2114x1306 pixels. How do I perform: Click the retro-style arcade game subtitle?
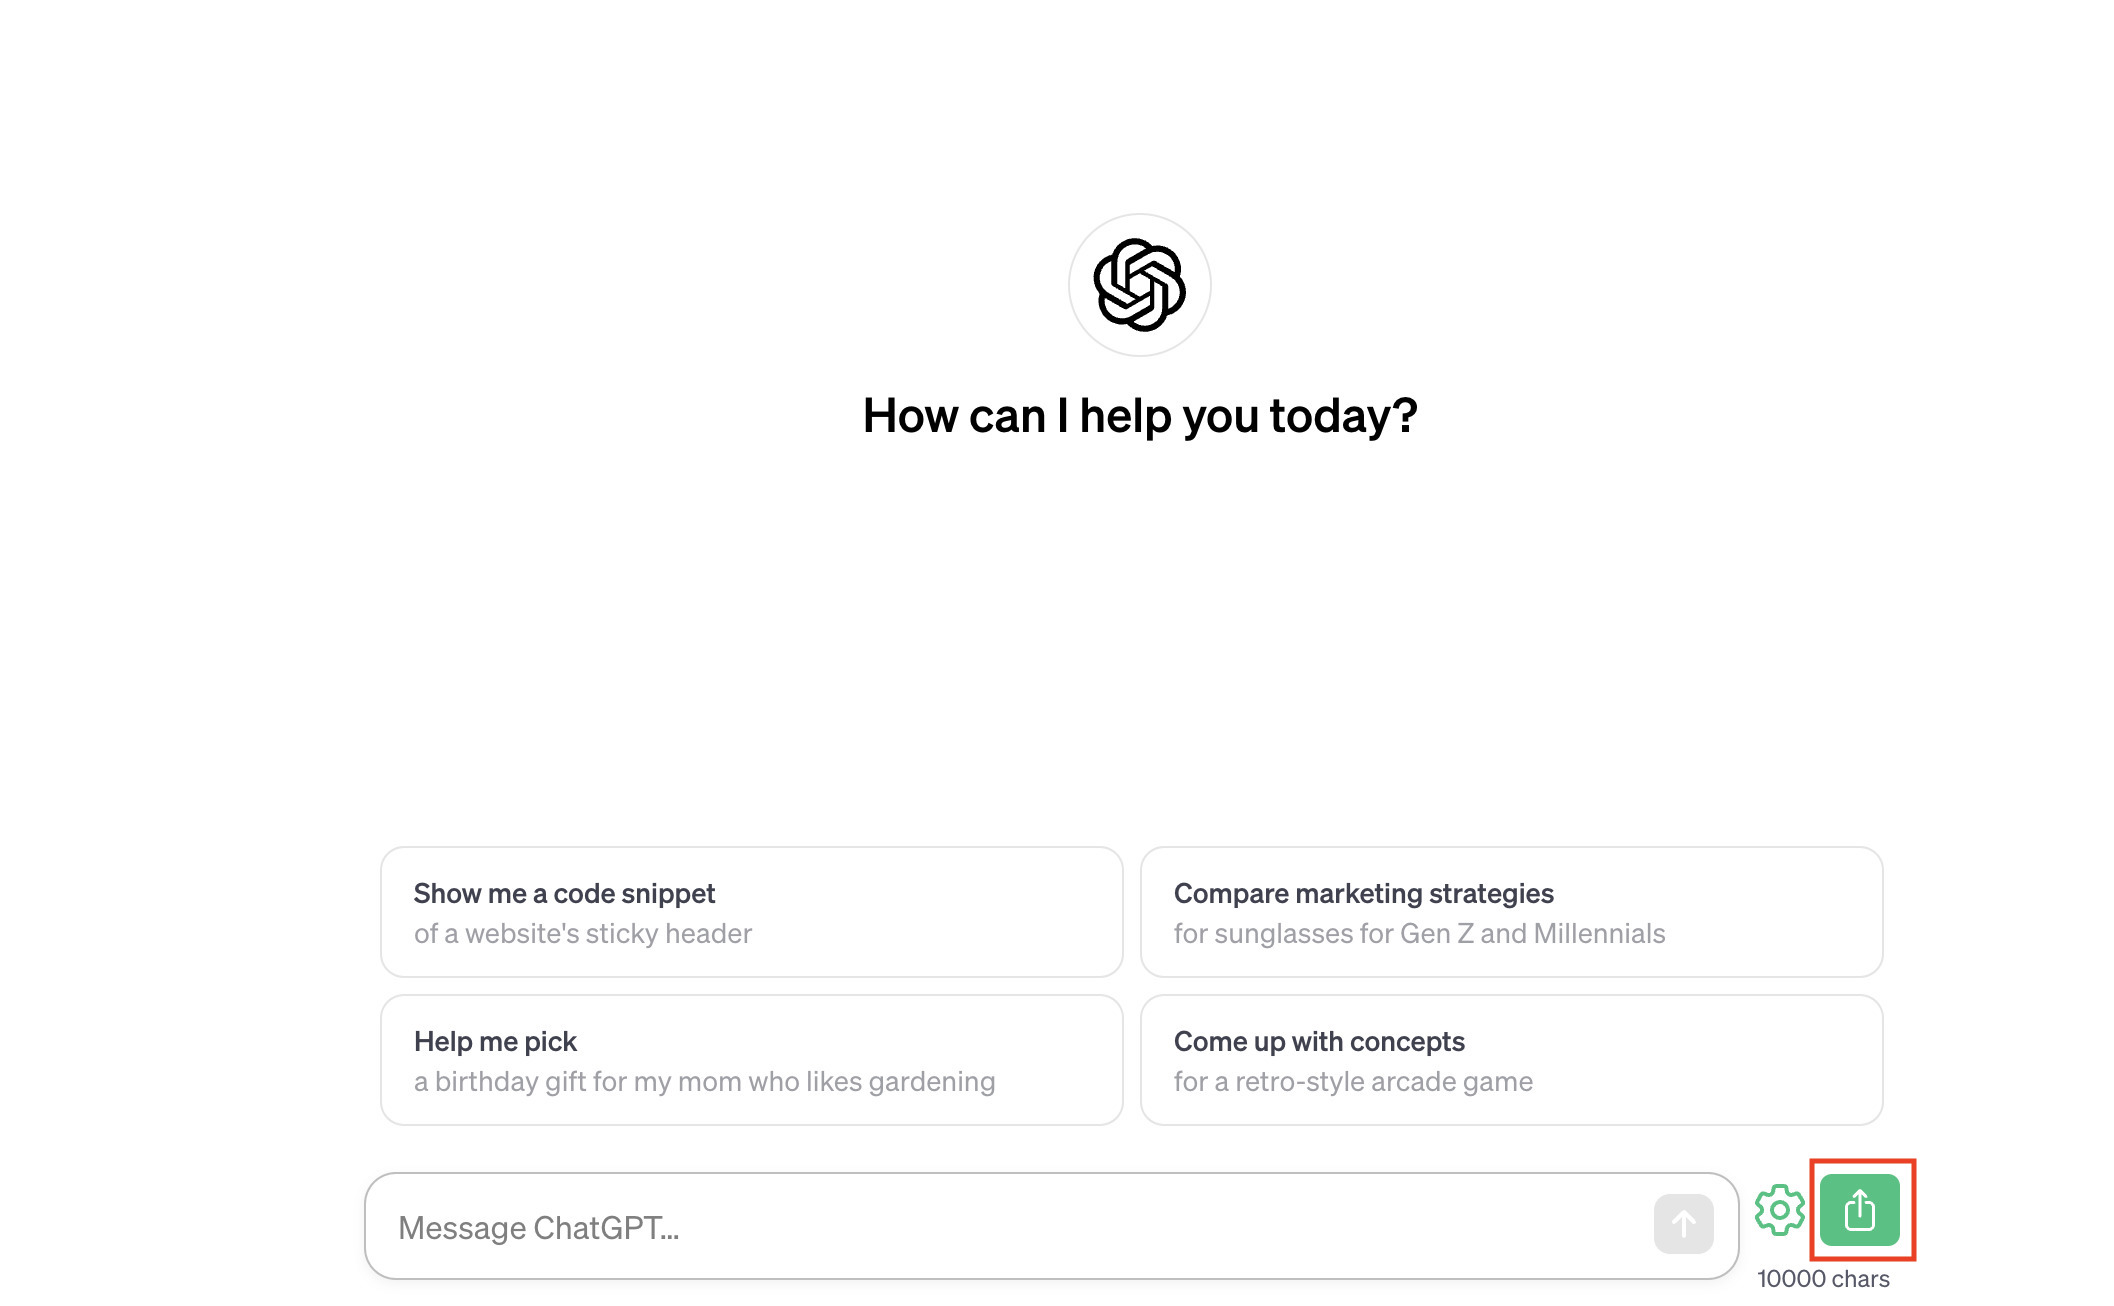pyautogui.click(x=1353, y=1082)
